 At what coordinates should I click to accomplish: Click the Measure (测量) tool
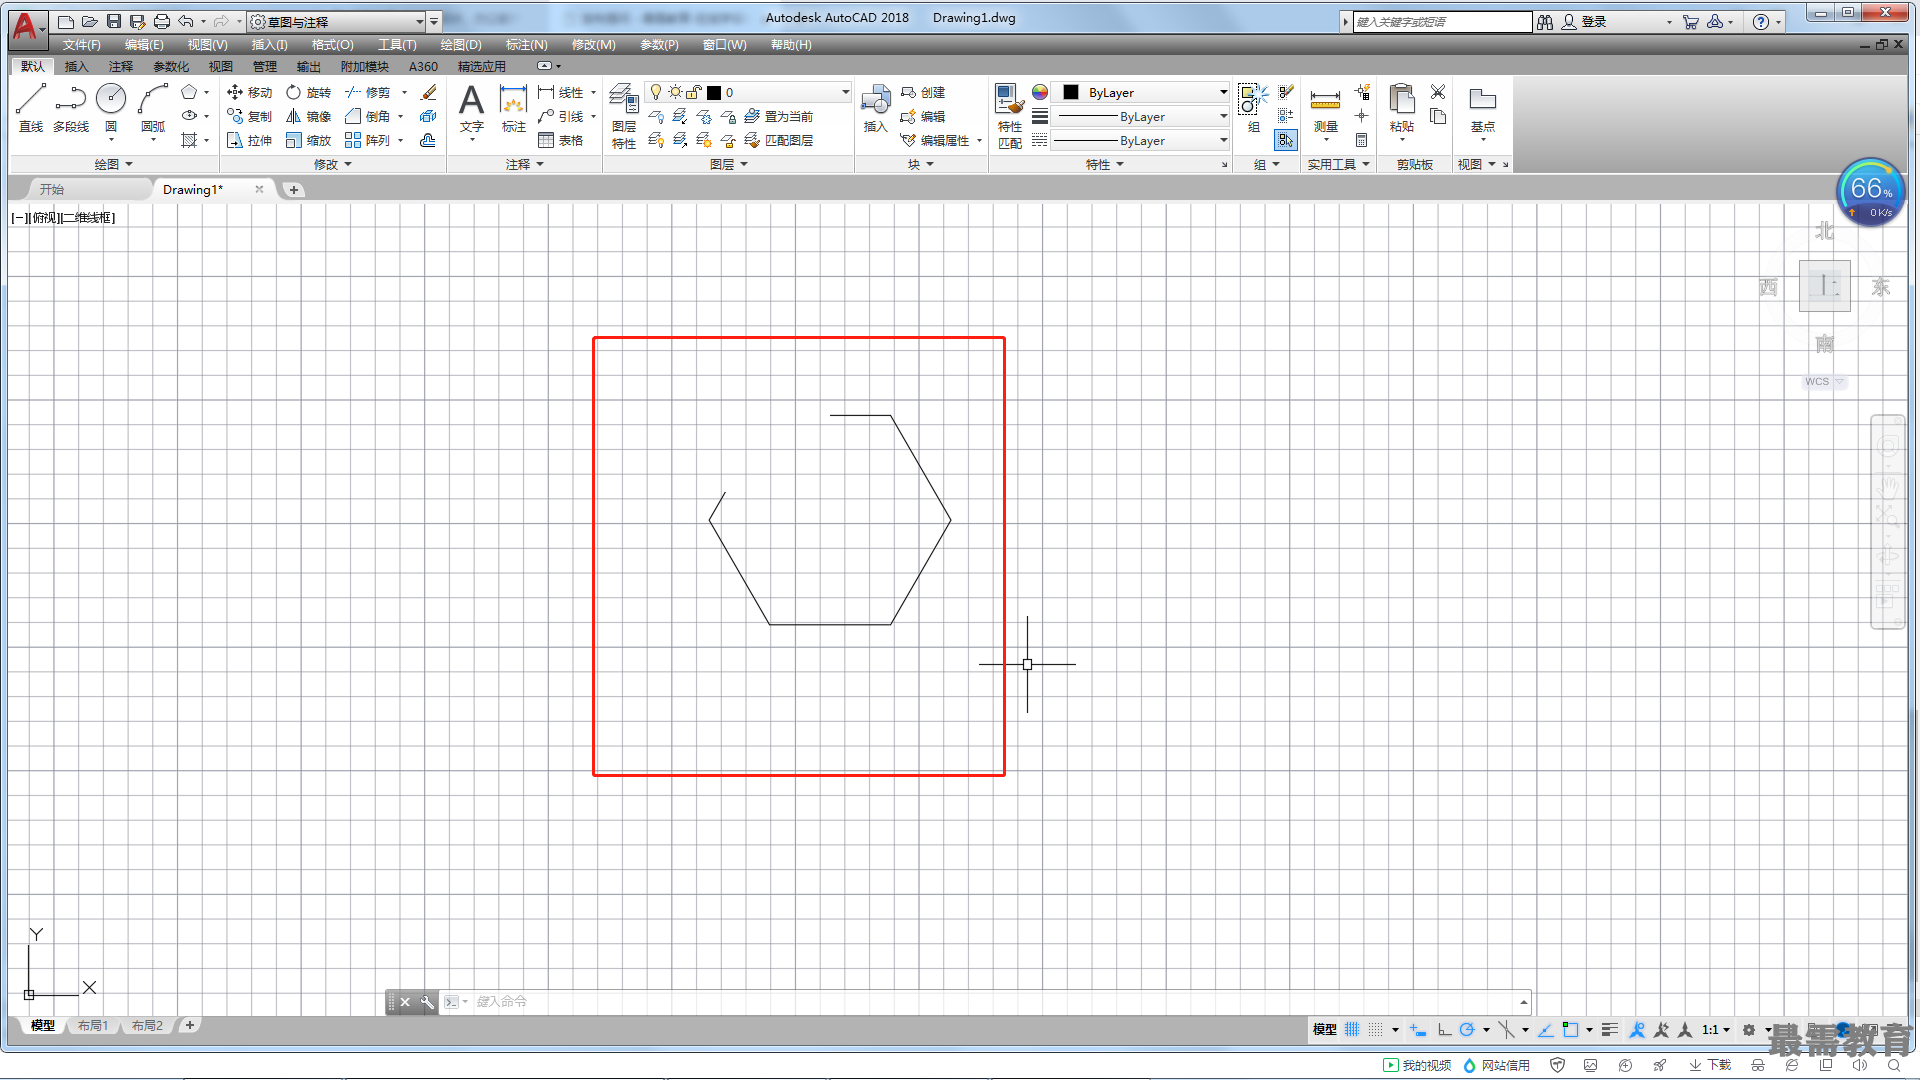tap(1325, 108)
